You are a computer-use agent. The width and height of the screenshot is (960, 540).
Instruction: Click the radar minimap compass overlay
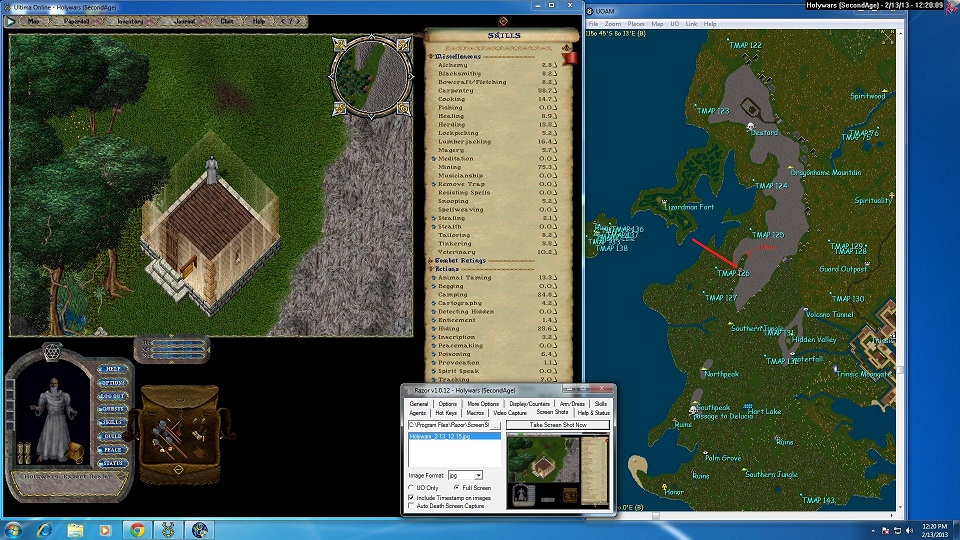(x=372, y=75)
